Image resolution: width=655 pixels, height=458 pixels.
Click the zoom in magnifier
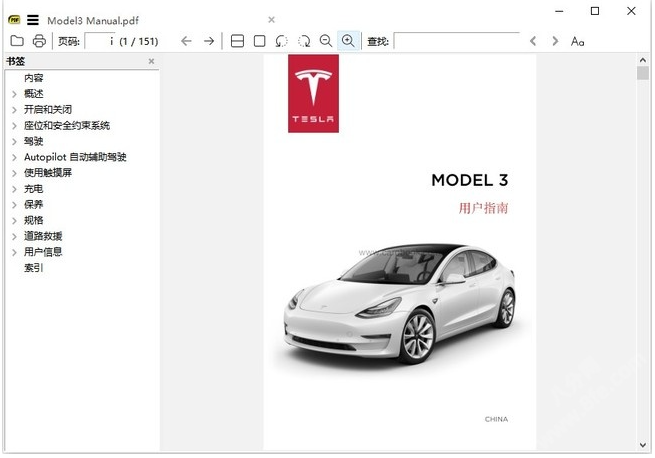pyautogui.click(x=348, y=41)
